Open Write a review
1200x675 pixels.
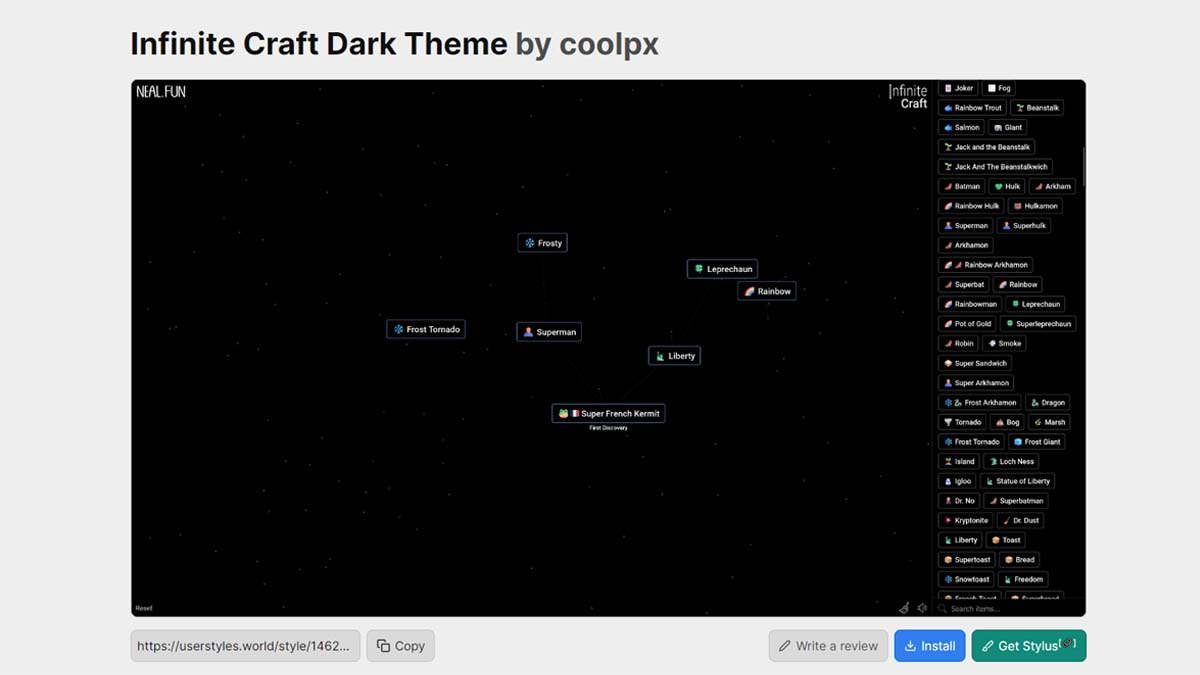tap(828, 646)
